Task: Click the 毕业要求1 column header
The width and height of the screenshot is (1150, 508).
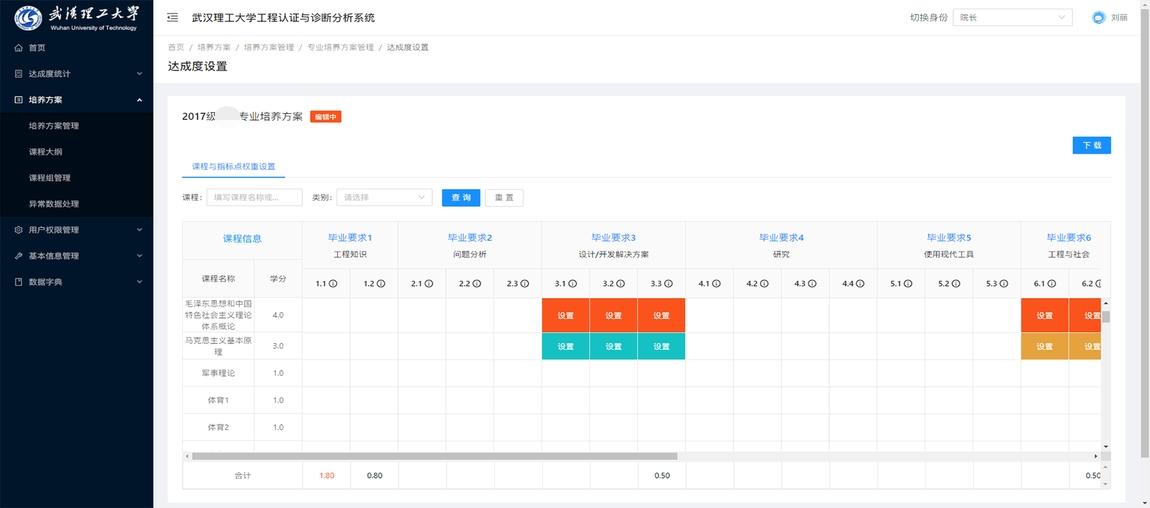Action: [350, 238]
